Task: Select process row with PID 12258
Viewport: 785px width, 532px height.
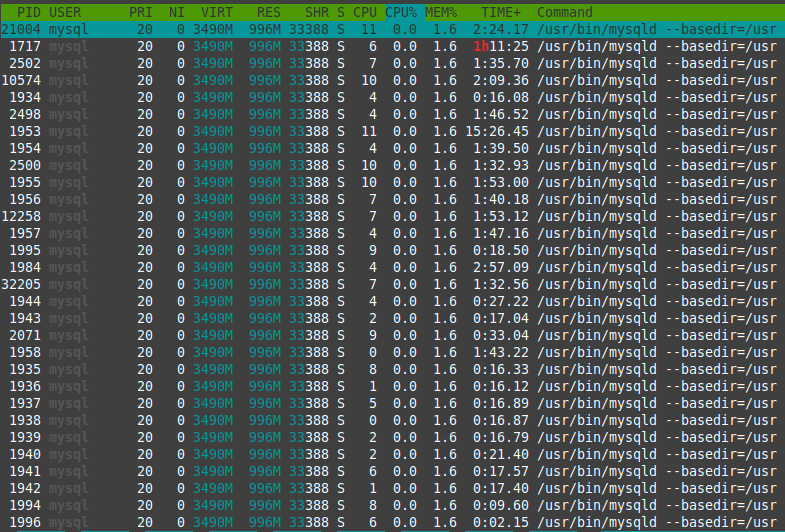Action: tap(22, 216)
